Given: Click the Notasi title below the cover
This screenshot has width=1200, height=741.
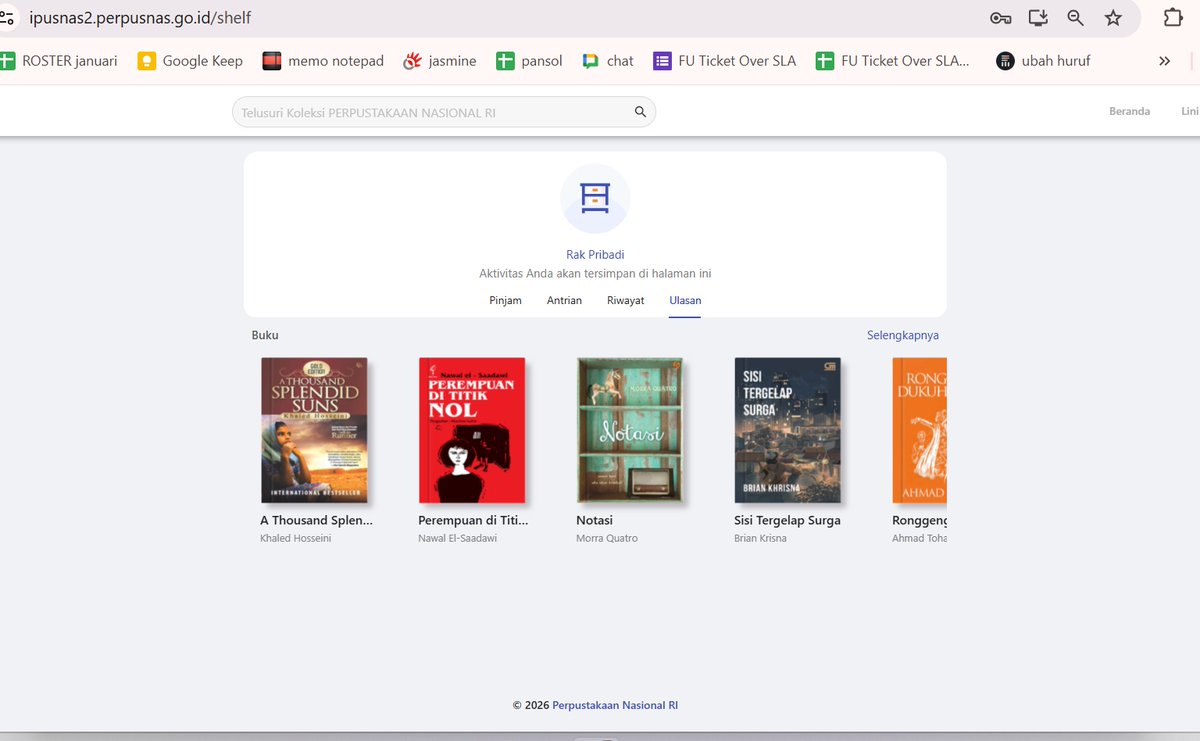Looking at the screenshot, I should coord(594,520).
